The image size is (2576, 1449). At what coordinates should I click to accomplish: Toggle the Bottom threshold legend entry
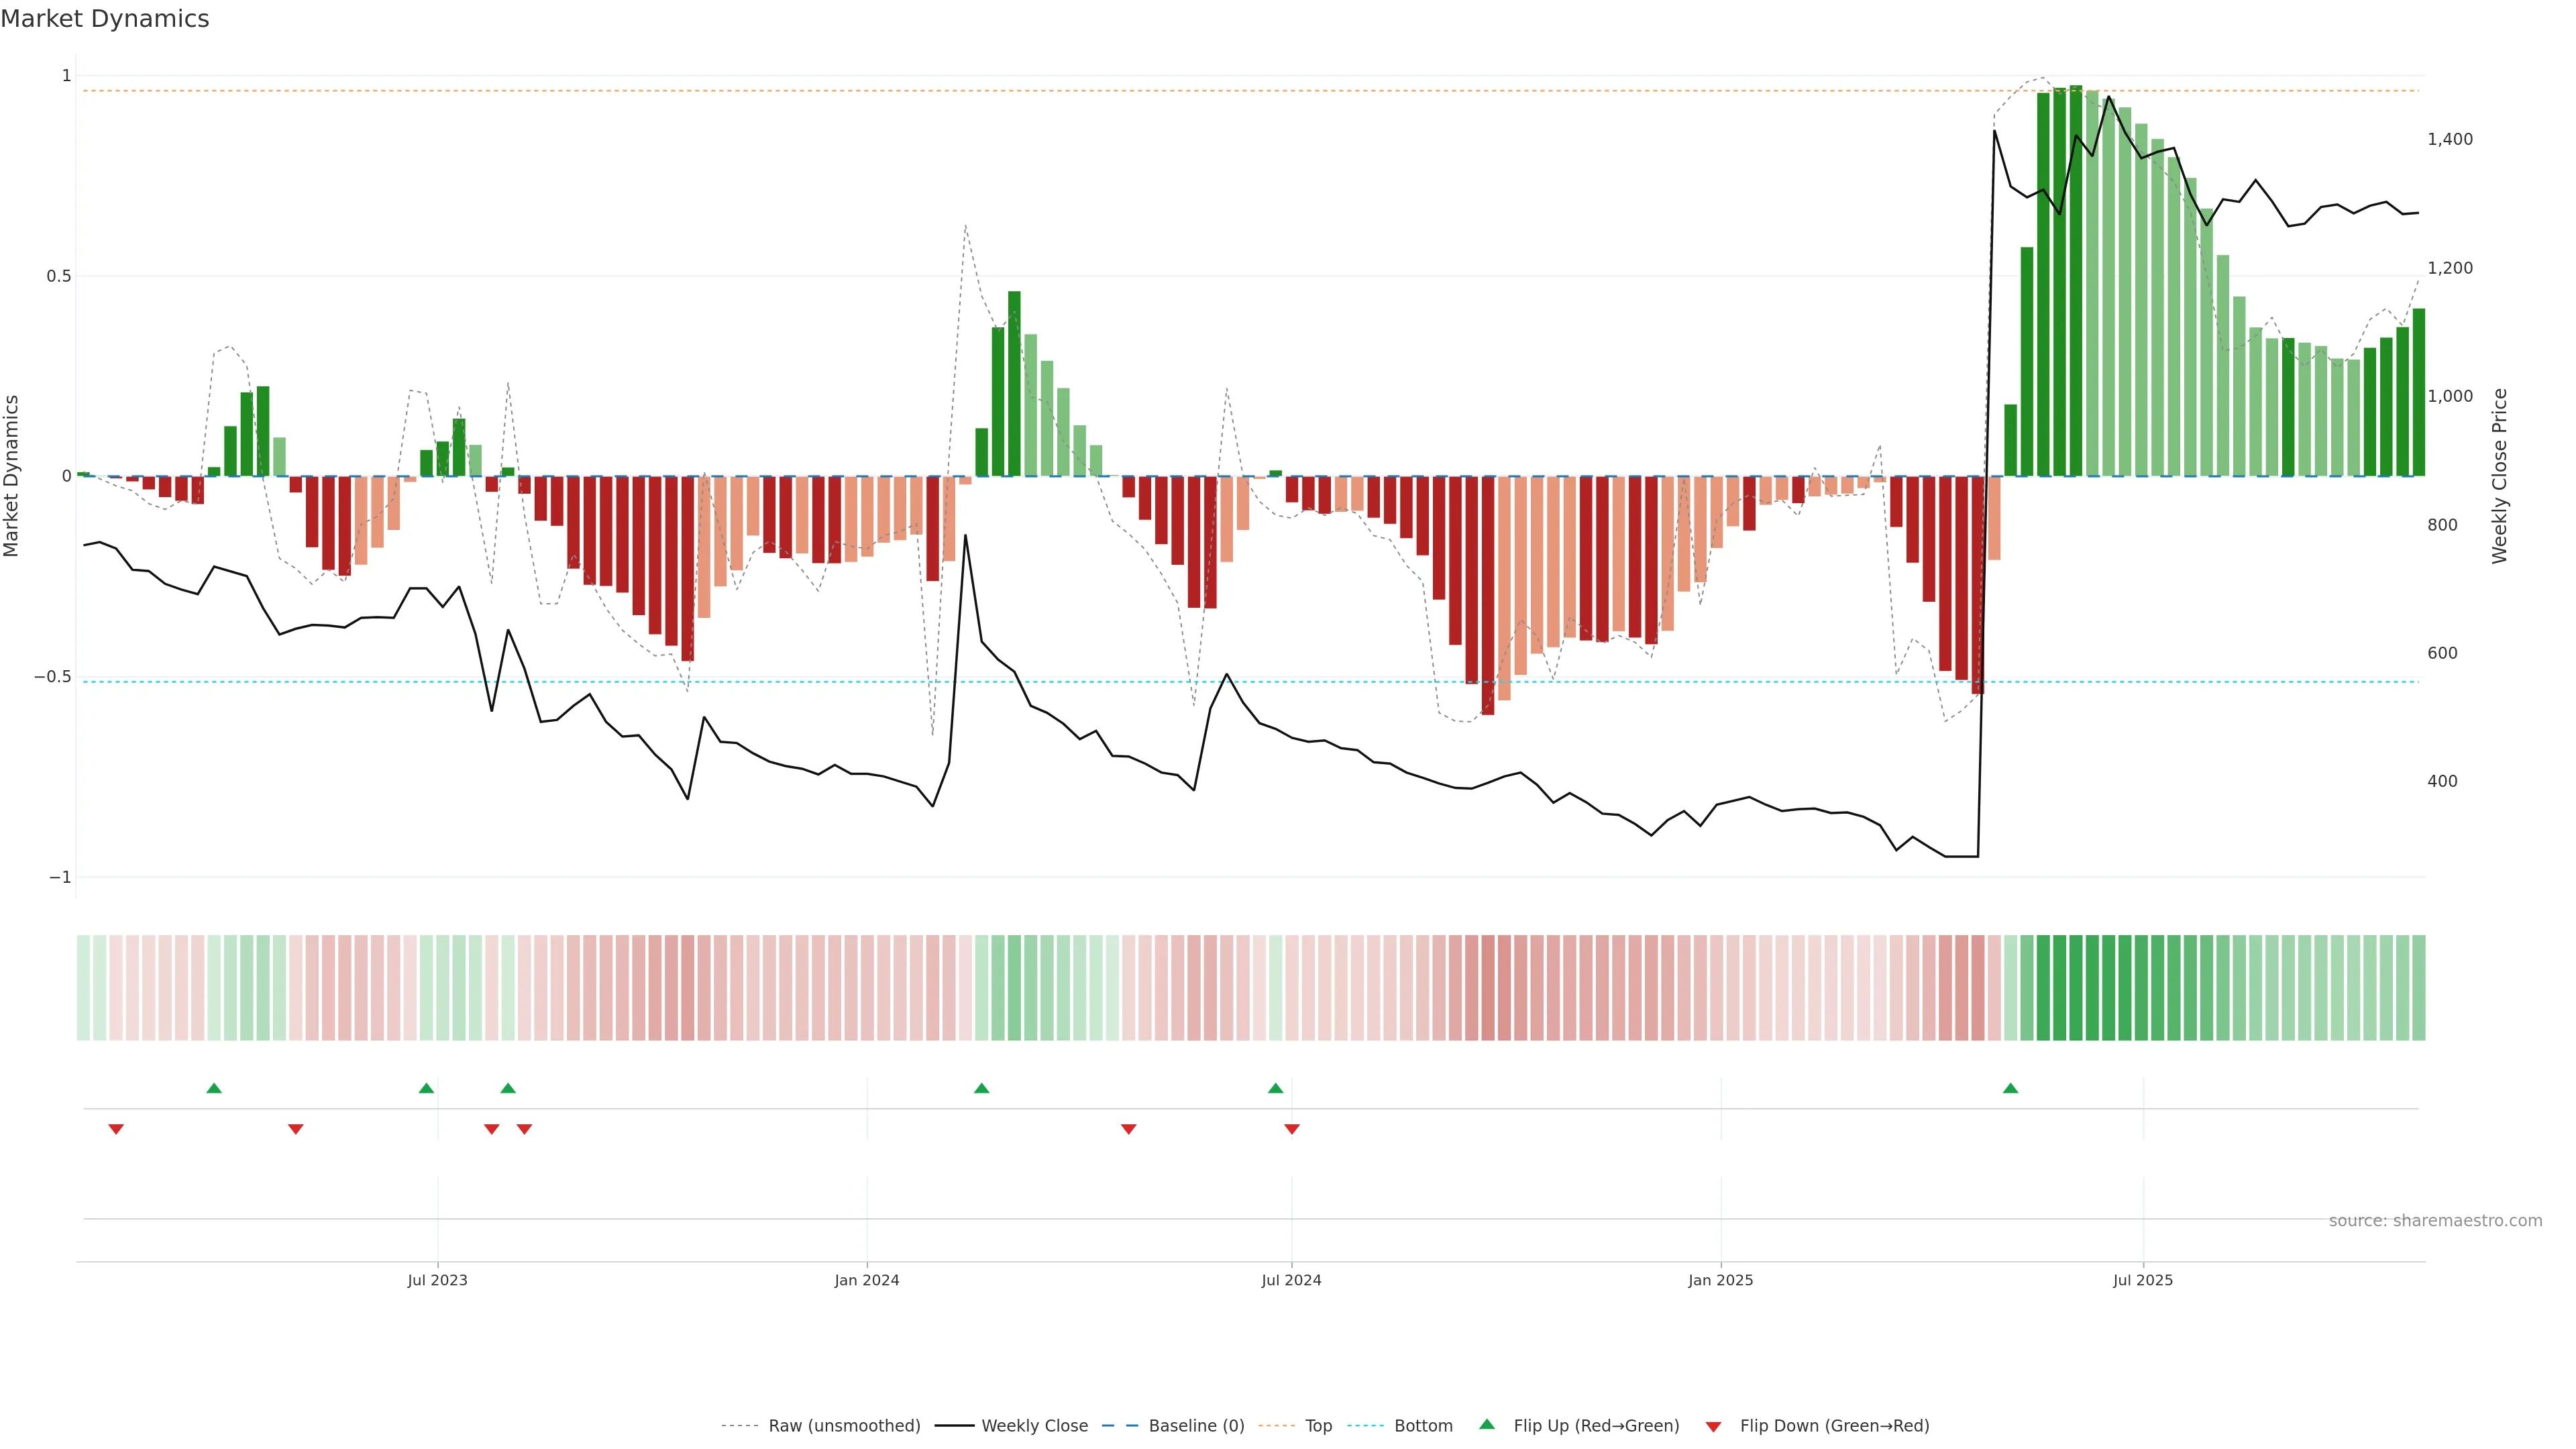click(x=1423, y=1426)
